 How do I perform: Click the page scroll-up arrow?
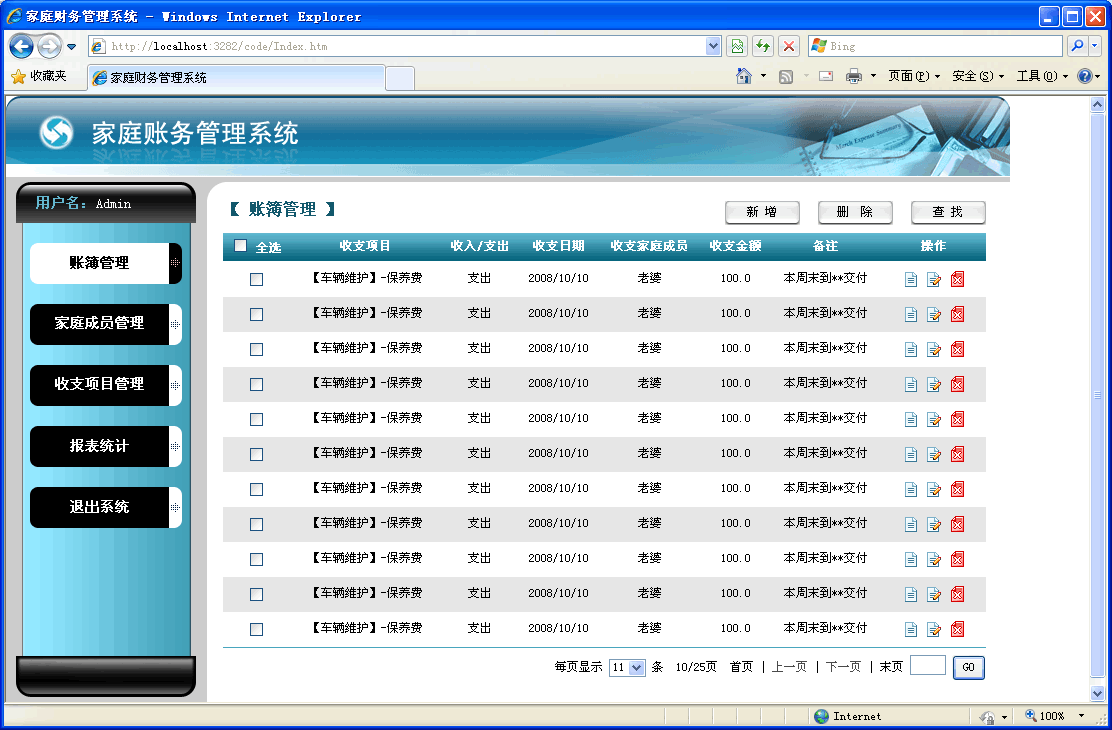(1097, 105)
